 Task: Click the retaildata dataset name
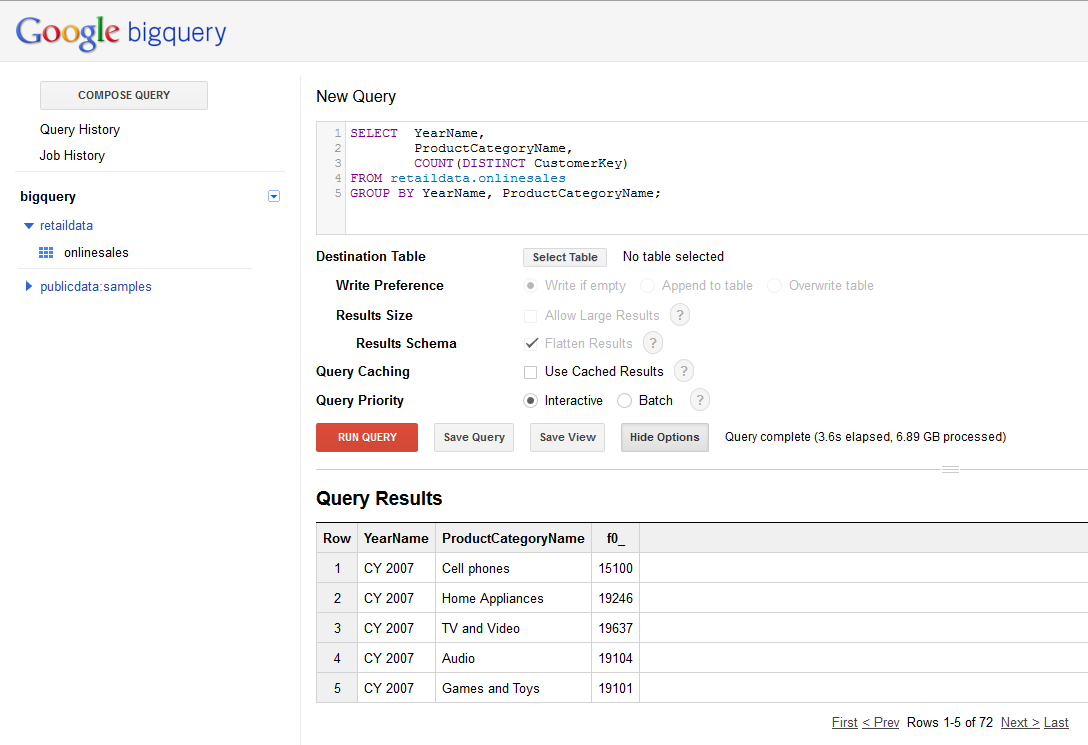click(67, 225)
